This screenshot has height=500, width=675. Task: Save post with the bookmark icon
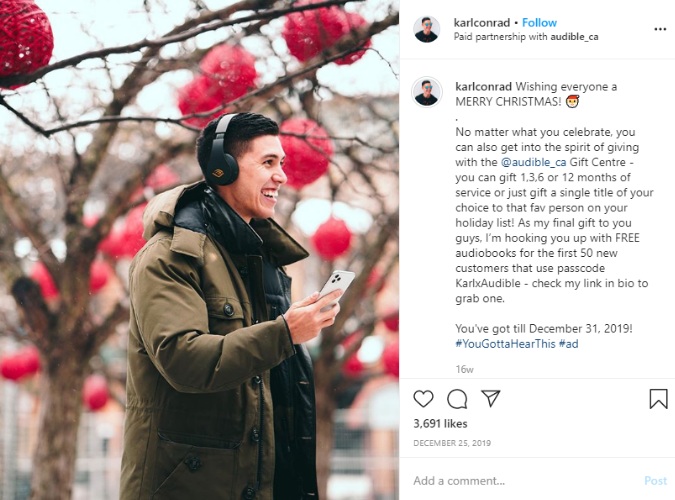point(658,398)
